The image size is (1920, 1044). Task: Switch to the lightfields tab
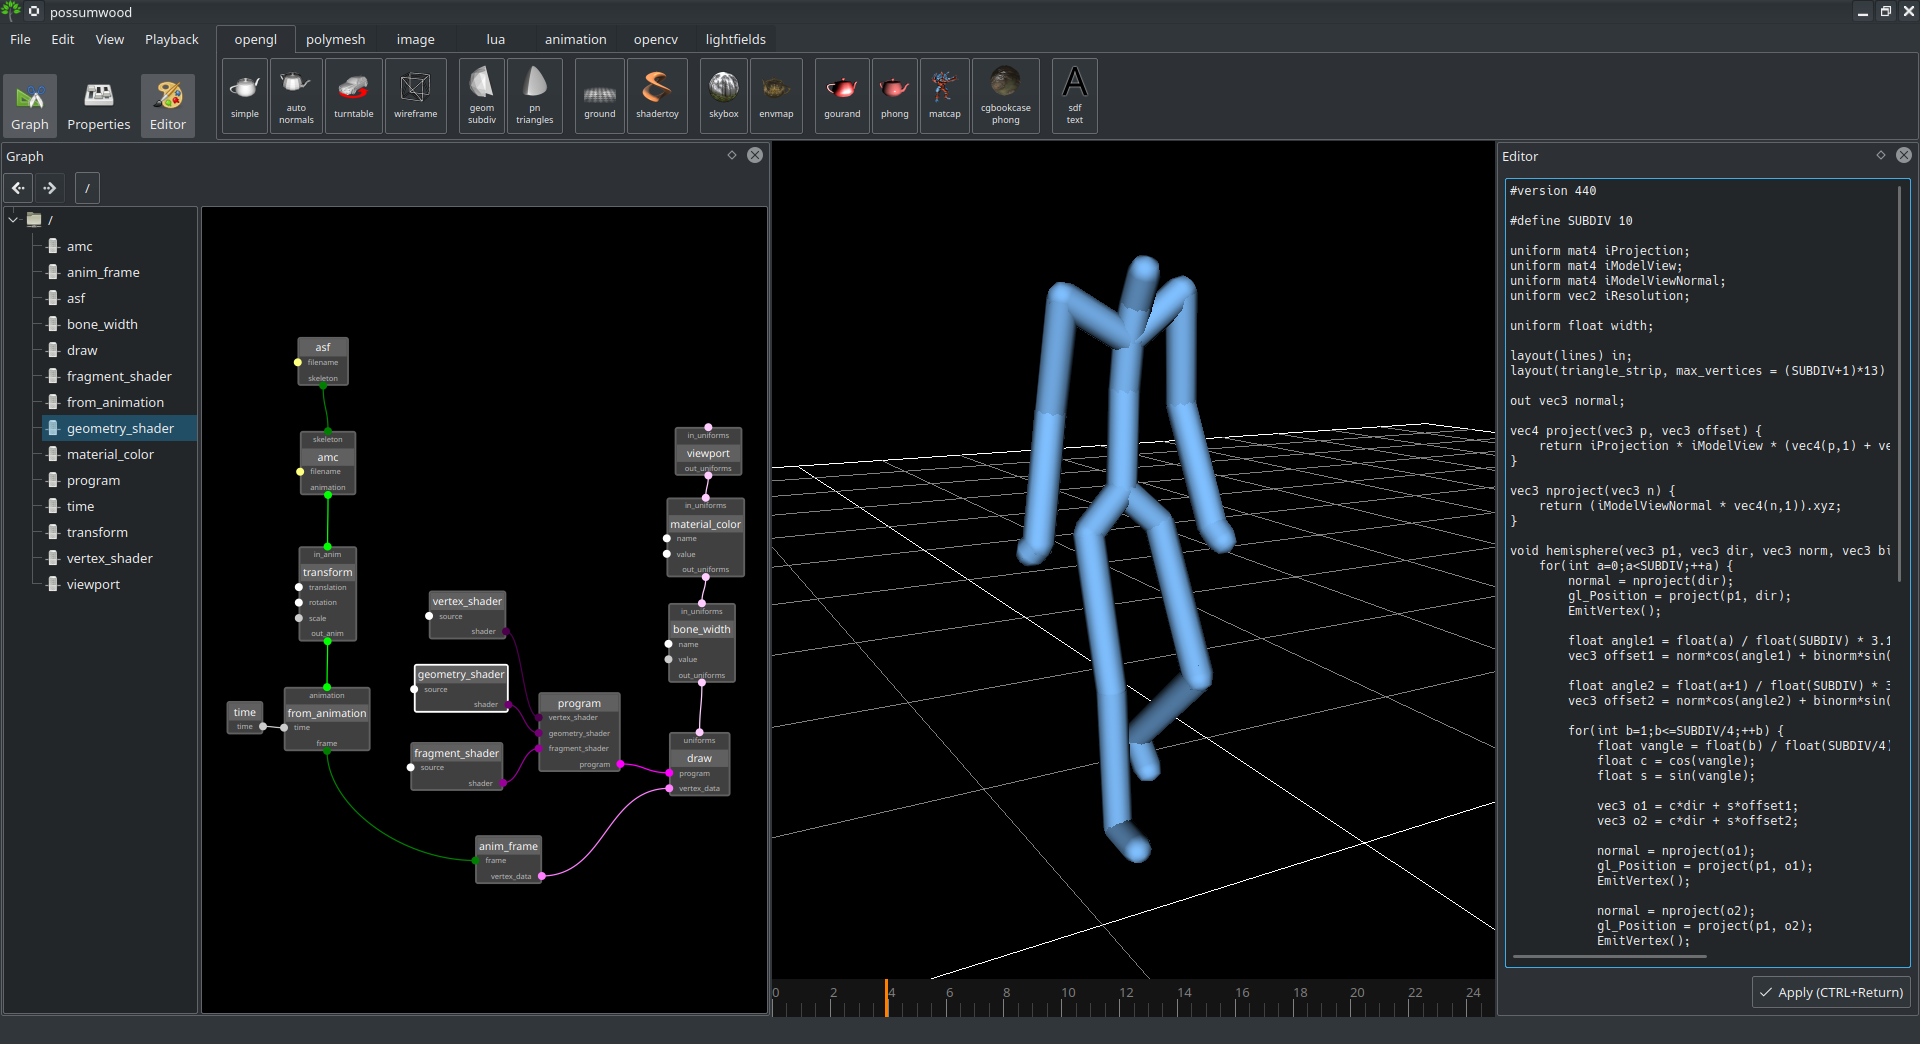pos(736,39)
